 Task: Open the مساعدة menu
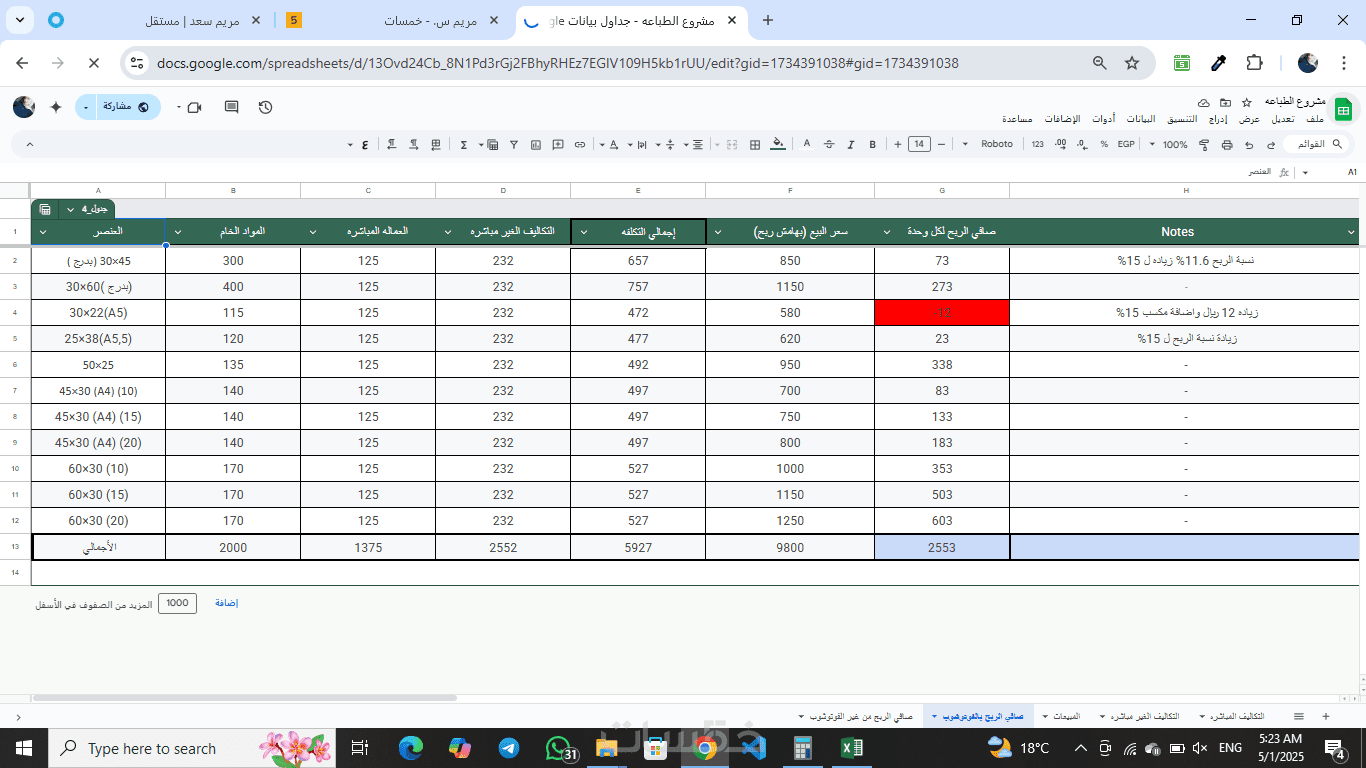click(x=1017, y=119)
